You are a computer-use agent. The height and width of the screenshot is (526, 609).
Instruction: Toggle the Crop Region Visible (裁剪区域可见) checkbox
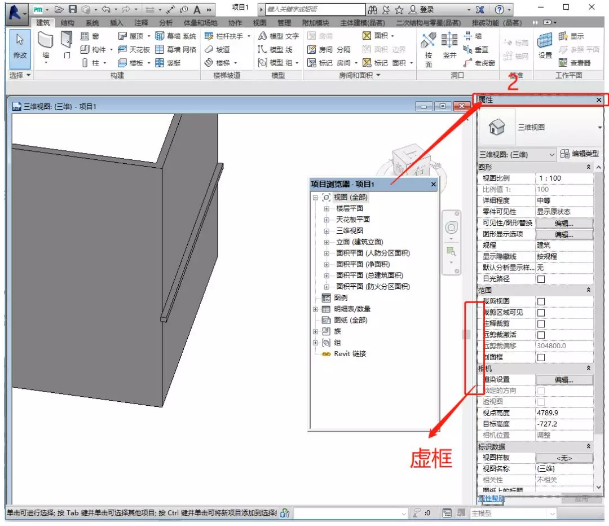541,313
